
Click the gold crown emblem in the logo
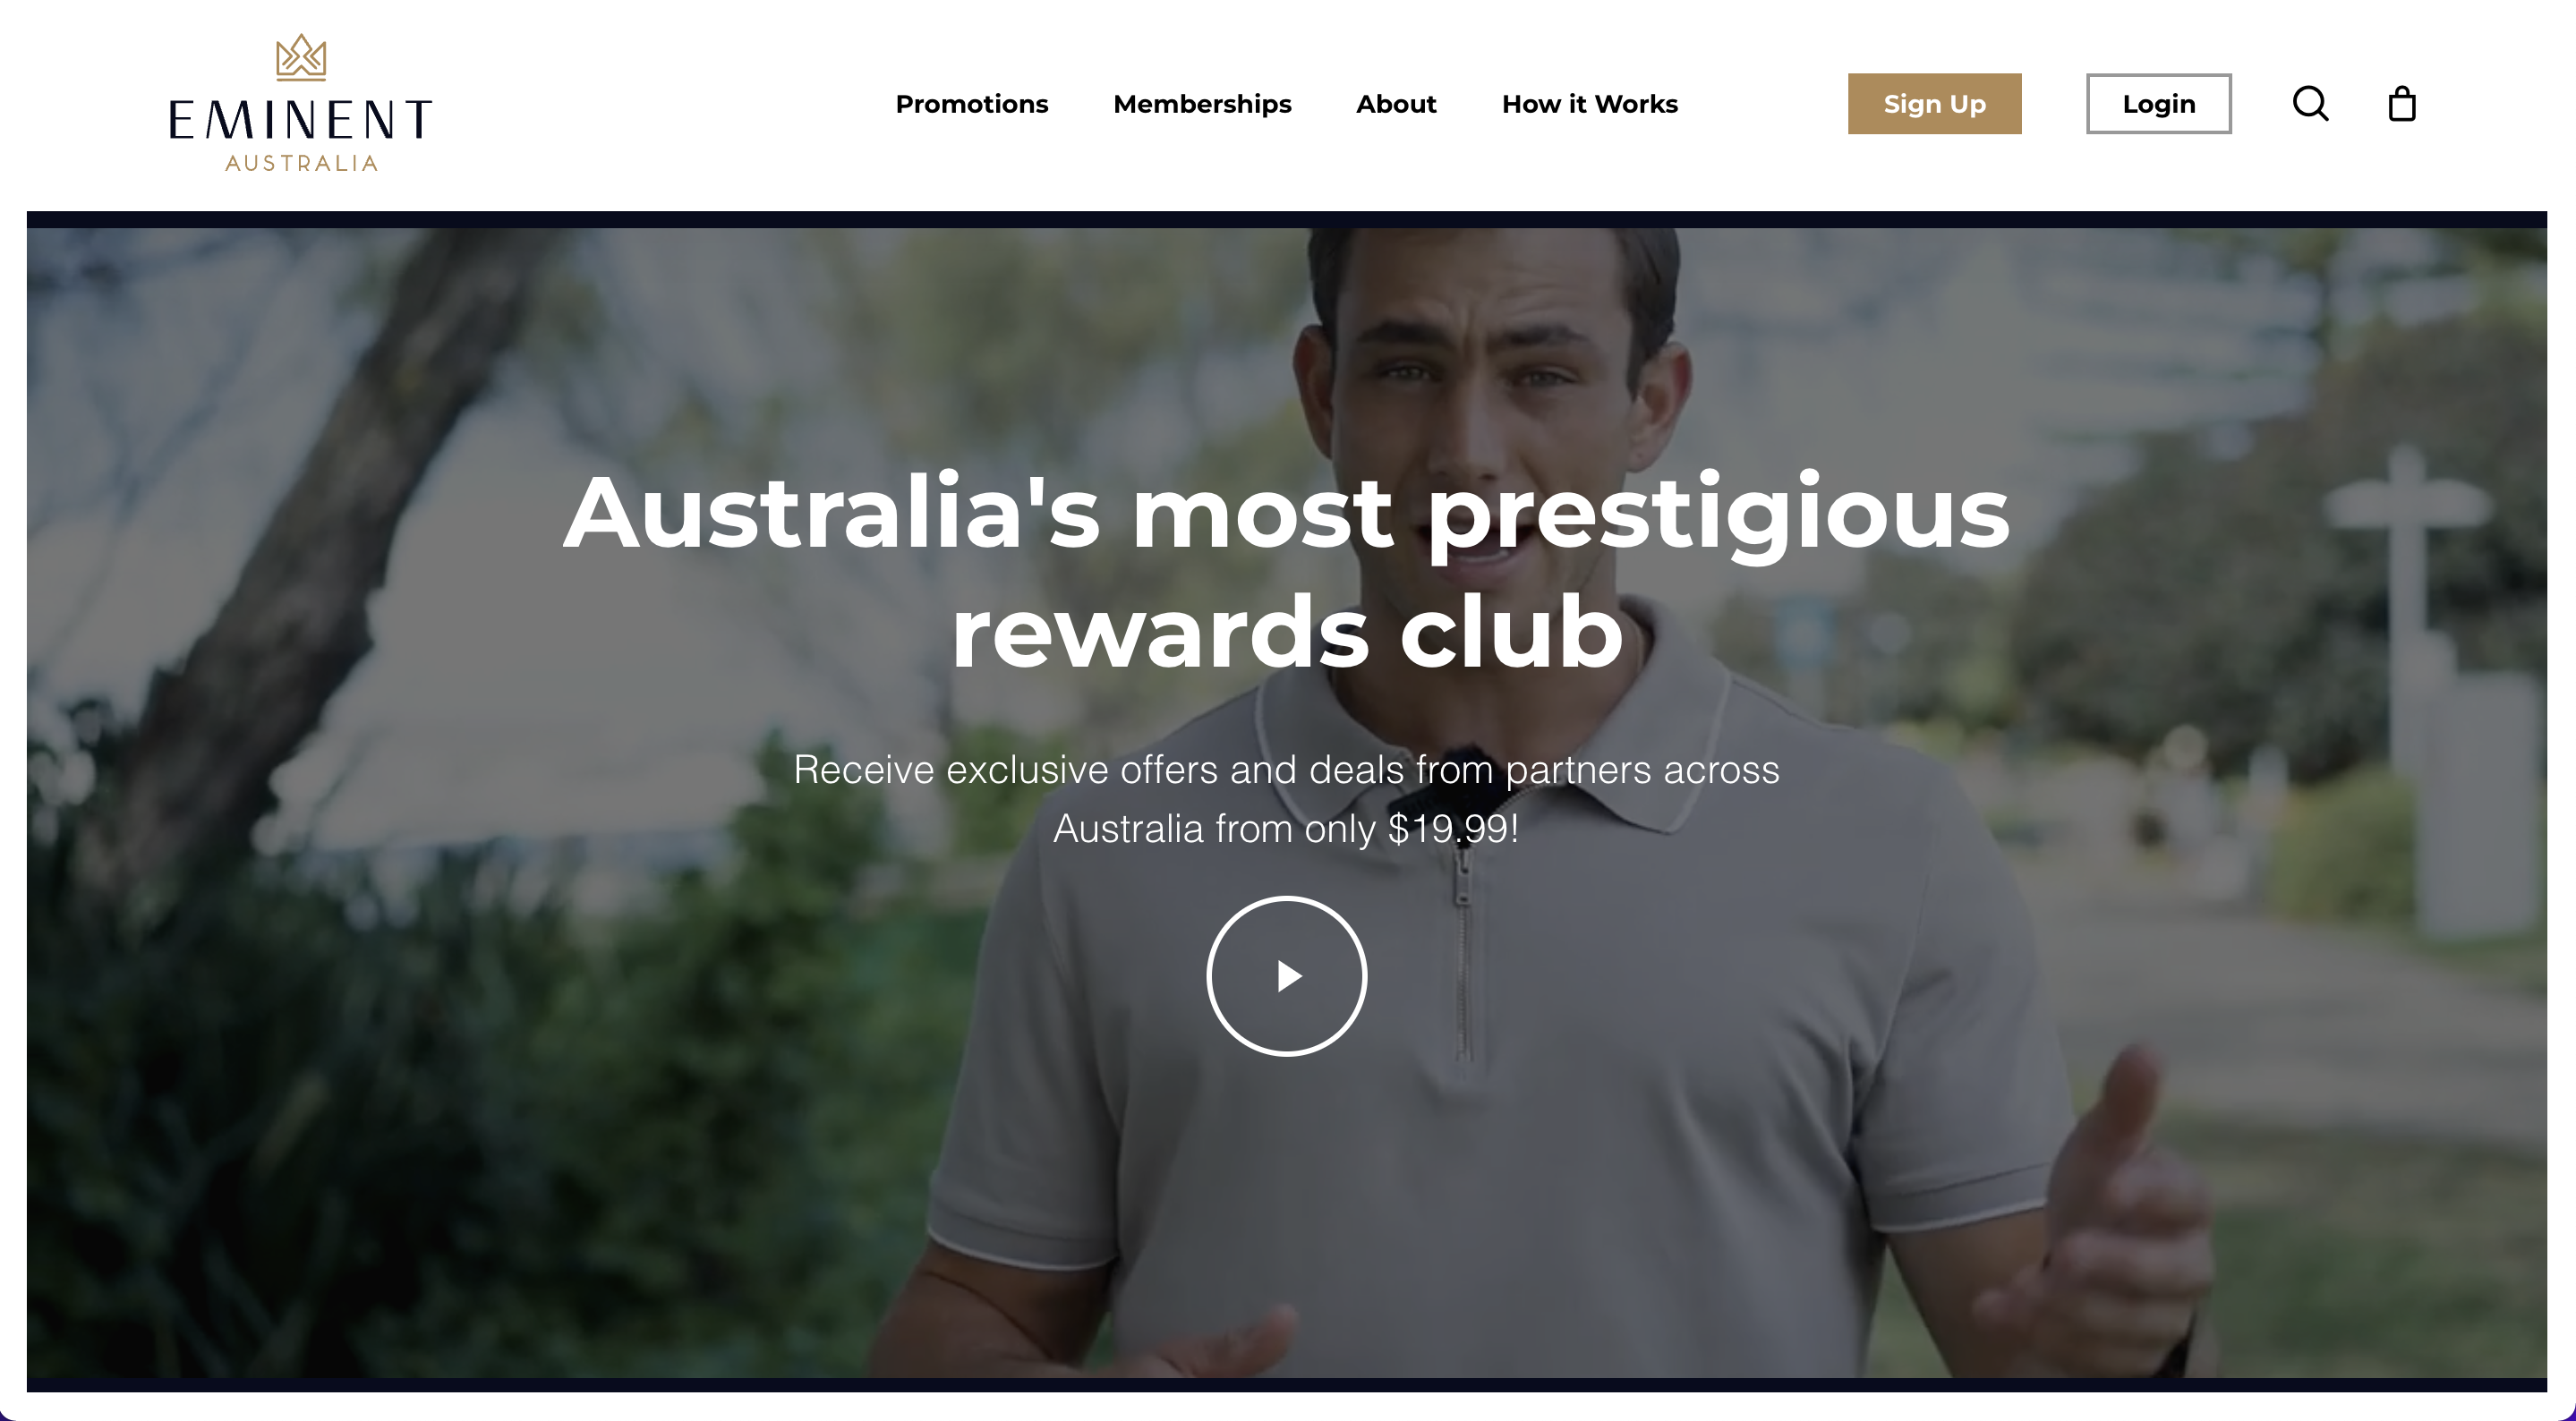tap(301, 57)
